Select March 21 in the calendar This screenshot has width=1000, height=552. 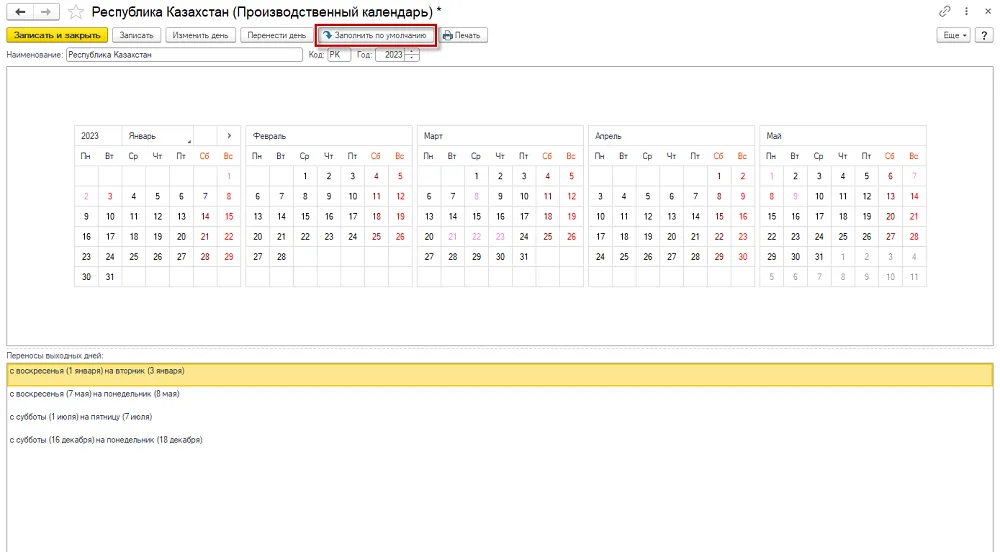click(453, 236)
